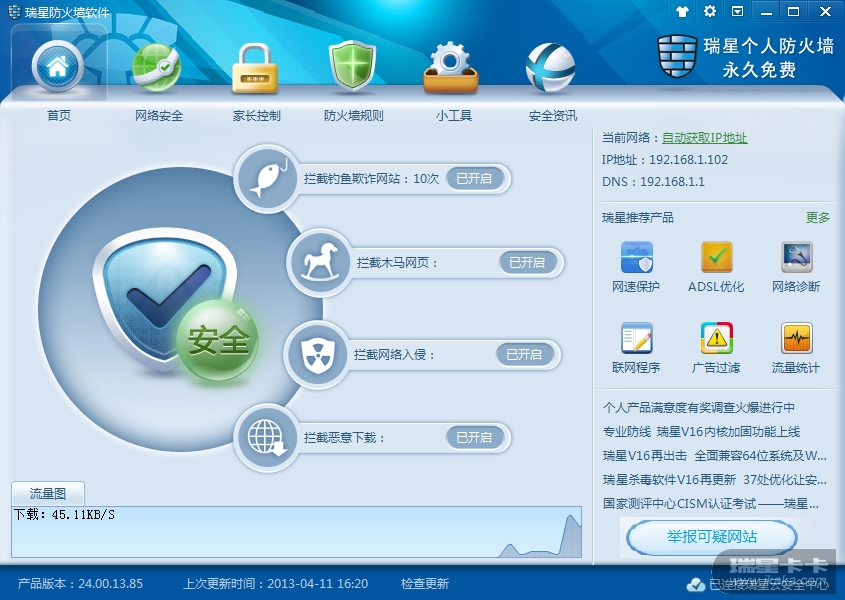
Task: Open the 安全资讯 globe icon
Action: tap(550, 68)
